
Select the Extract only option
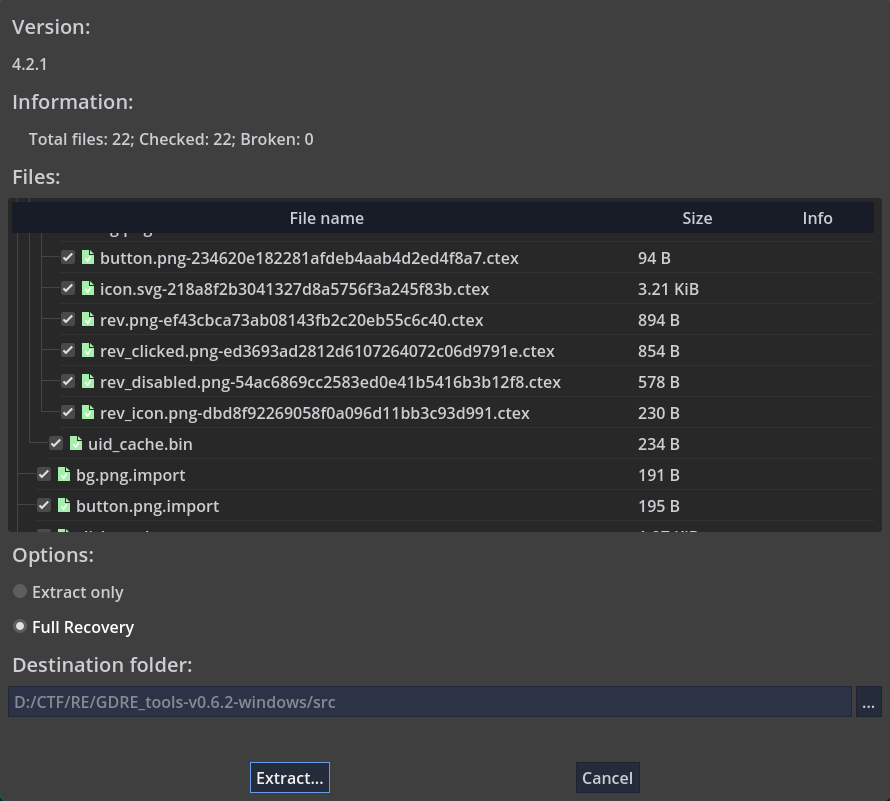[20, 592]
